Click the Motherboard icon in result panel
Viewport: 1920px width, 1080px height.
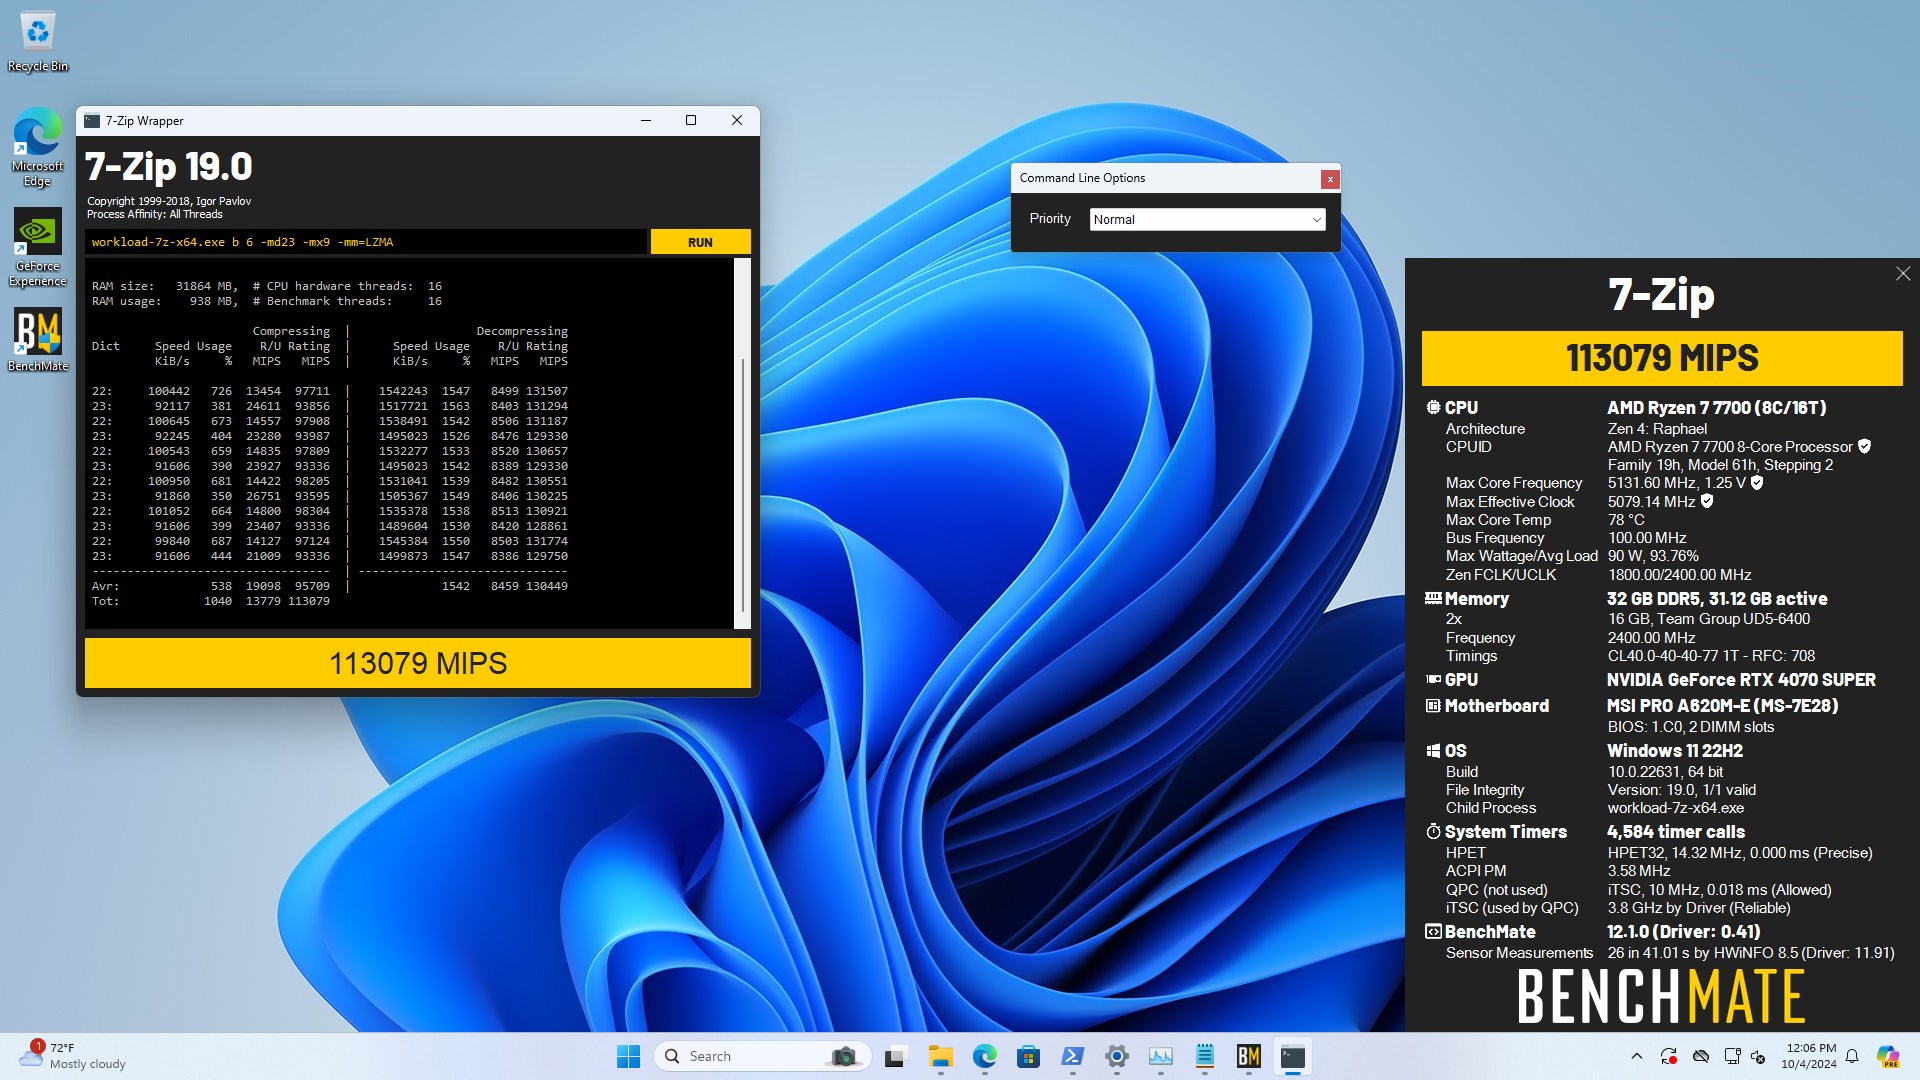[x=1433, y=706]
